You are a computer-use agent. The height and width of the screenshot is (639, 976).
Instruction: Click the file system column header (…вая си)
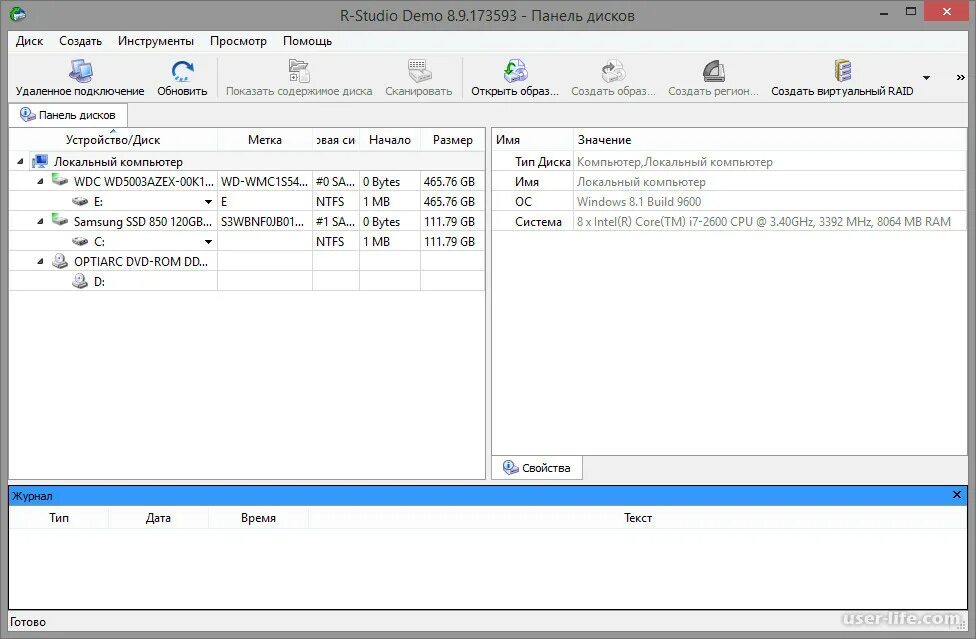coord(336,140)
